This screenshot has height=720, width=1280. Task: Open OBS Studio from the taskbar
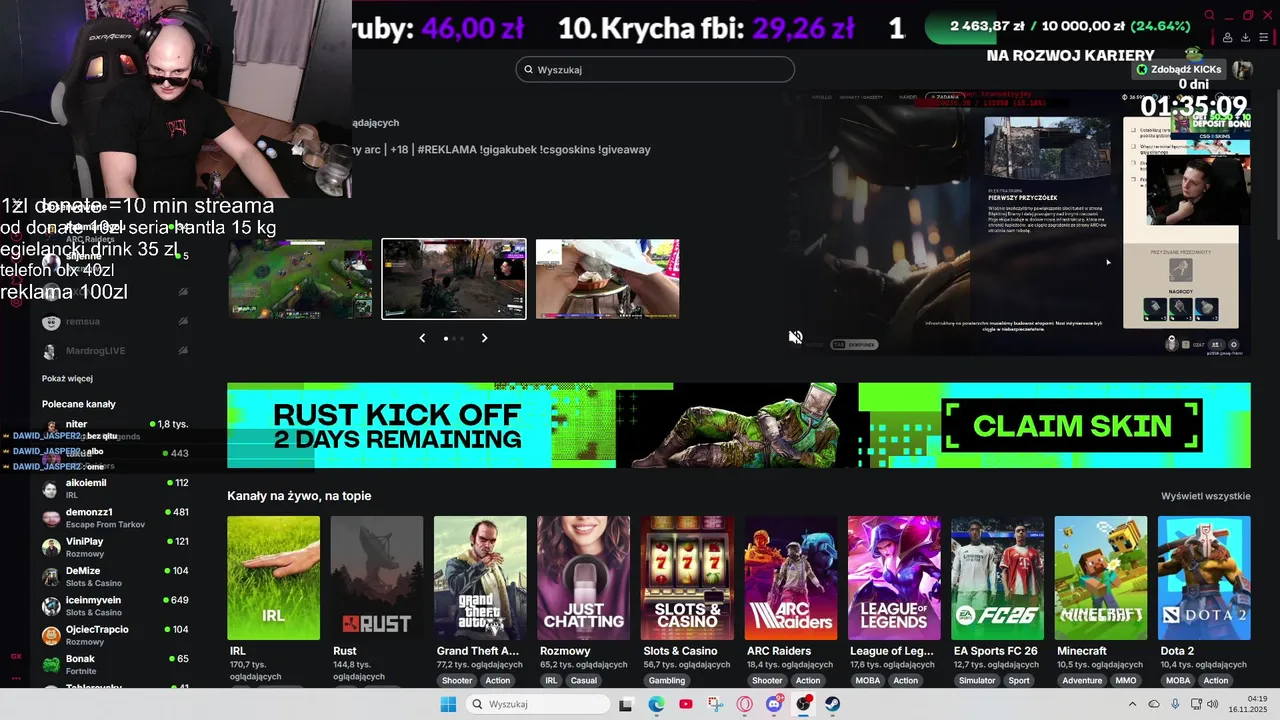(803, 704)
